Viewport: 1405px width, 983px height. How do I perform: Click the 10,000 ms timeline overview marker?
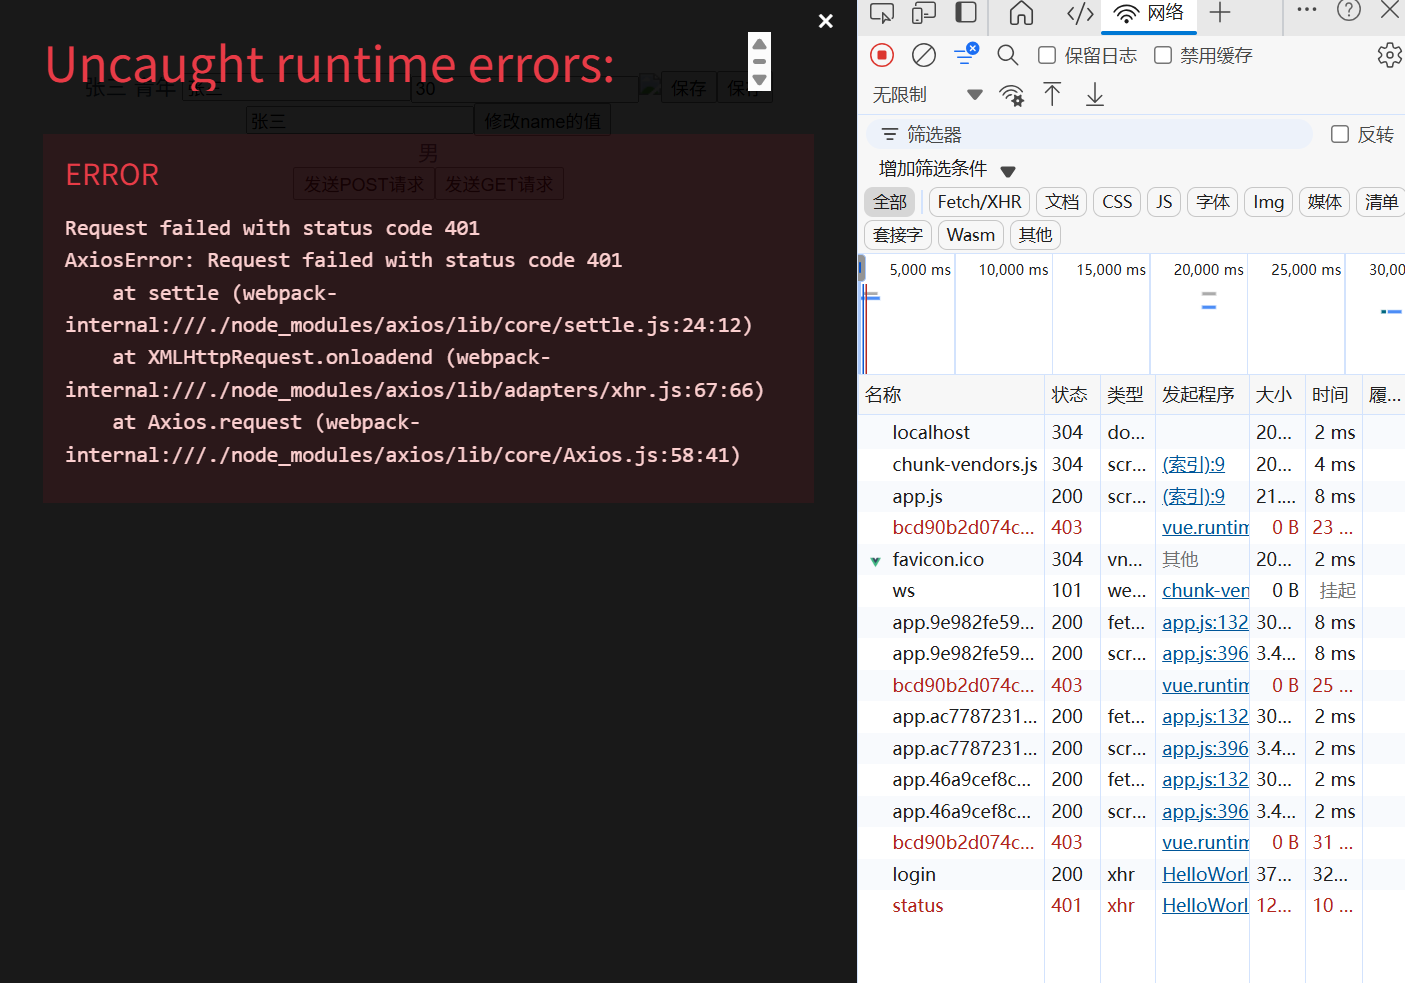[x=1013, y=270]
